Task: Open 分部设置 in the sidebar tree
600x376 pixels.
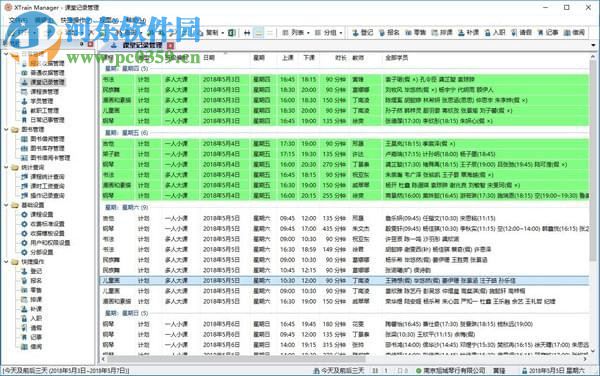Action: (x=42, y=252)
